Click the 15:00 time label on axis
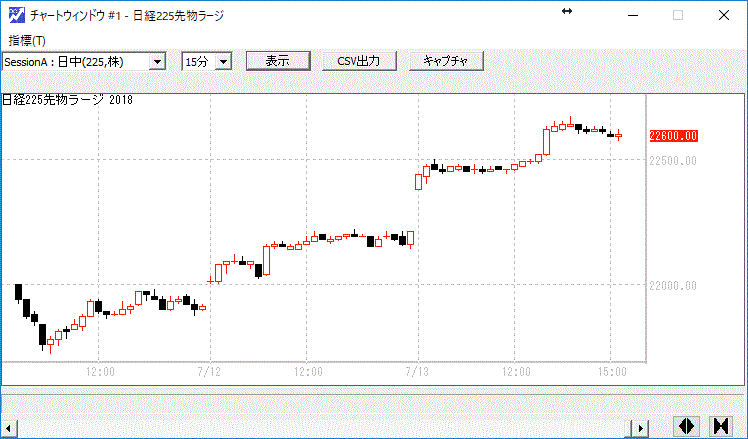This screenshot has height=439, width=748. (x=613, y=372)
